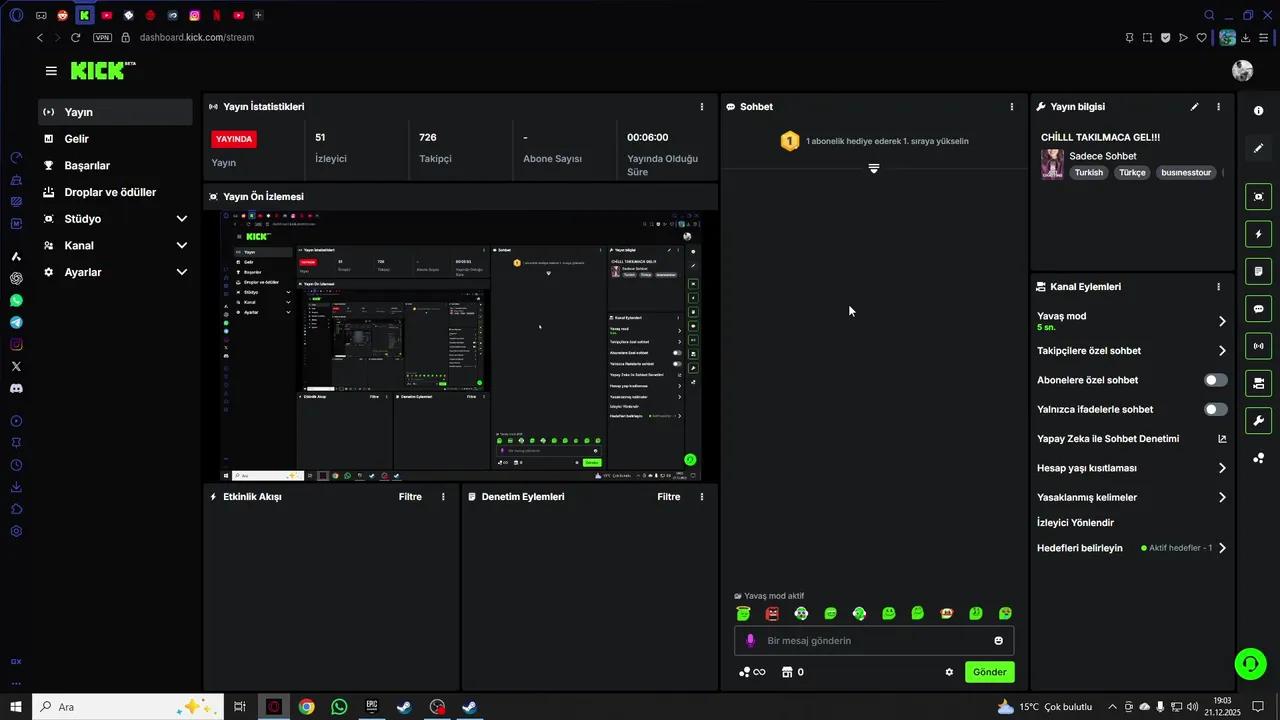Open the Sohbet panel options menu
The image size is (1280, 720).
pyautogui.click(x=1011, y=107)
